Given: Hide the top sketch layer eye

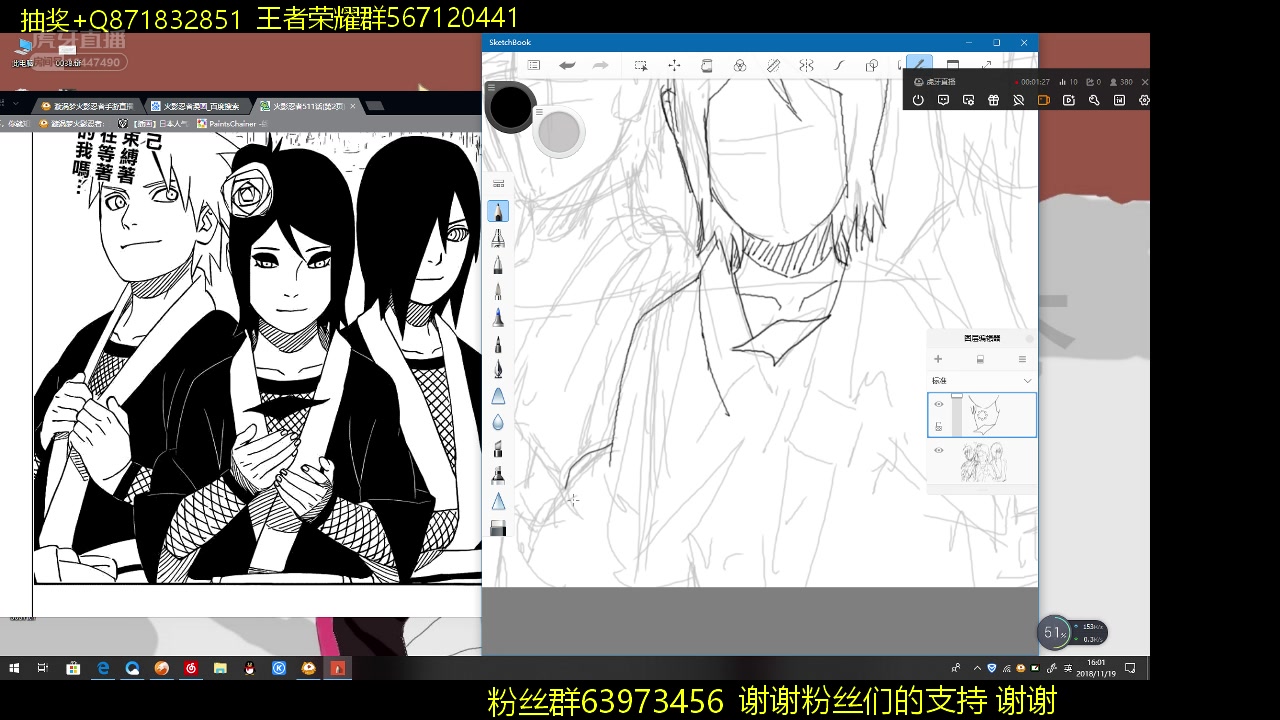Looking at the screenshot, I should point(938,404).
